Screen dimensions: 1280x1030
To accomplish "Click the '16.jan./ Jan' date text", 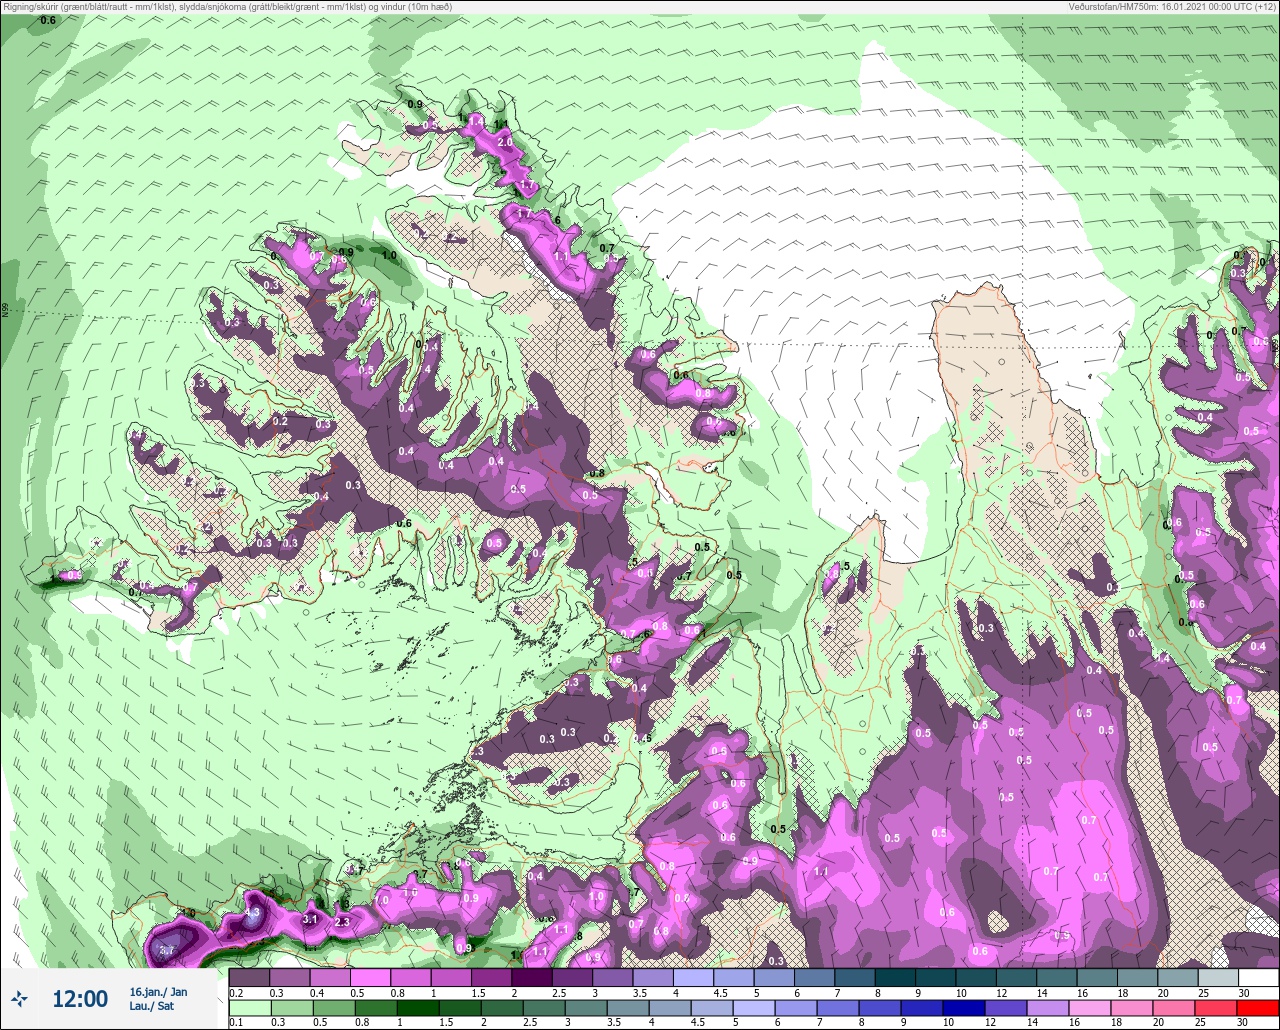I will (158, 992).
